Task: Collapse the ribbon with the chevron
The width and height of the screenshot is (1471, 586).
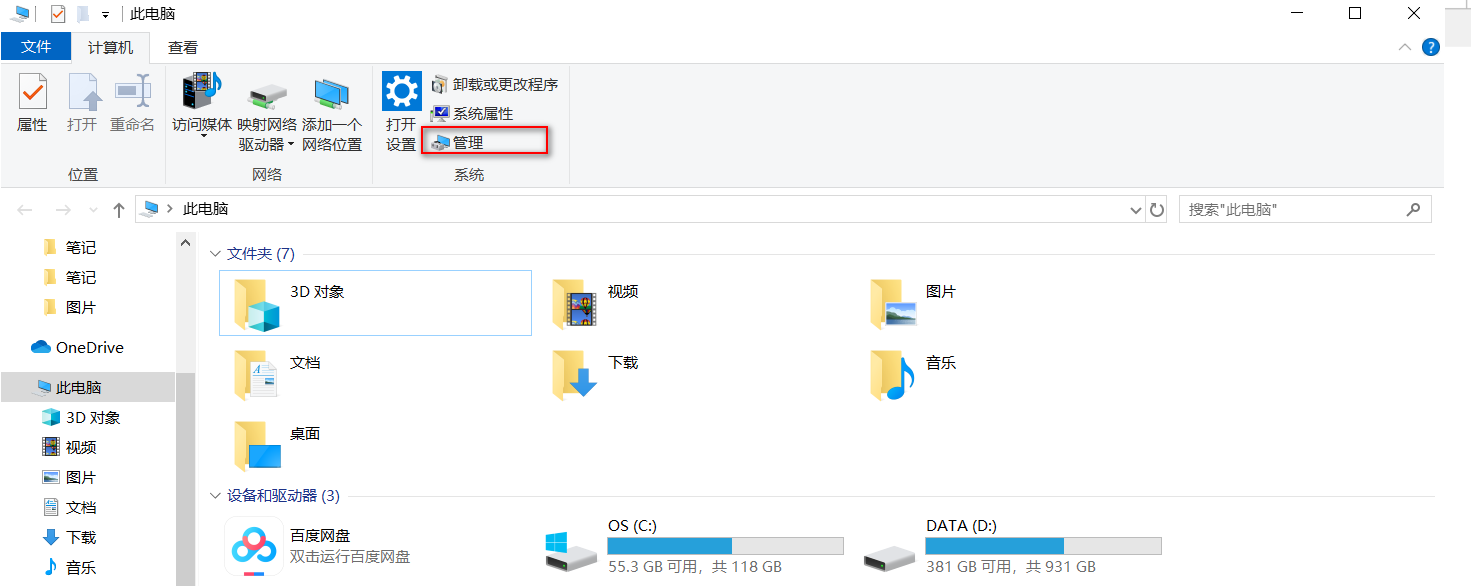Action: [x=1405, y=47]
